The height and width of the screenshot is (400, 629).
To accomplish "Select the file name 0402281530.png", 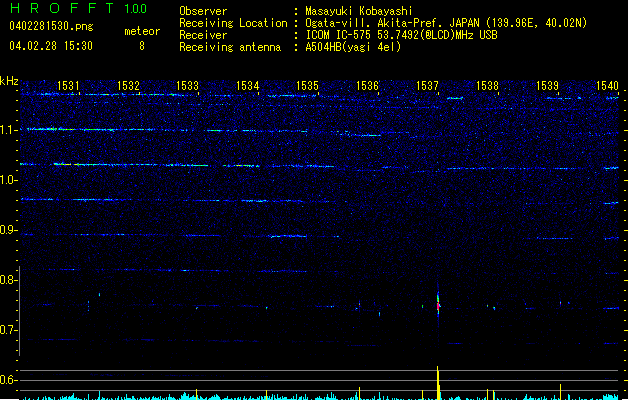I will click(51, 26).
